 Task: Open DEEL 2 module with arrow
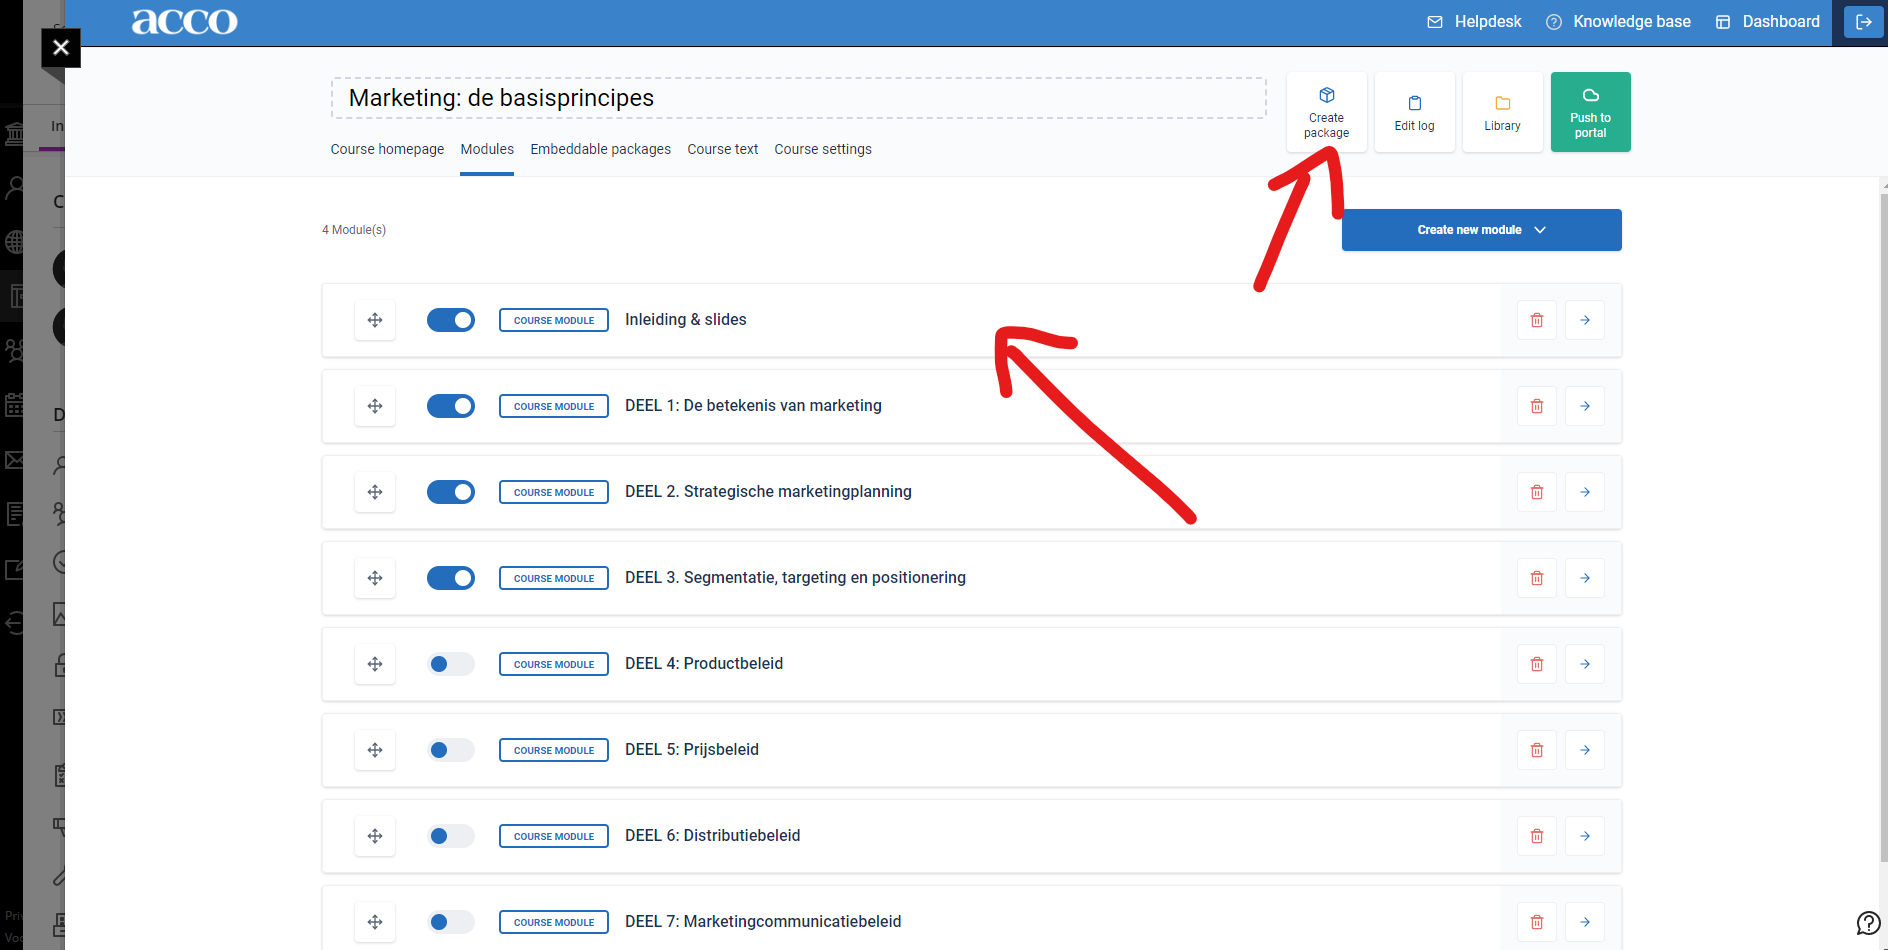(1585, 492)
